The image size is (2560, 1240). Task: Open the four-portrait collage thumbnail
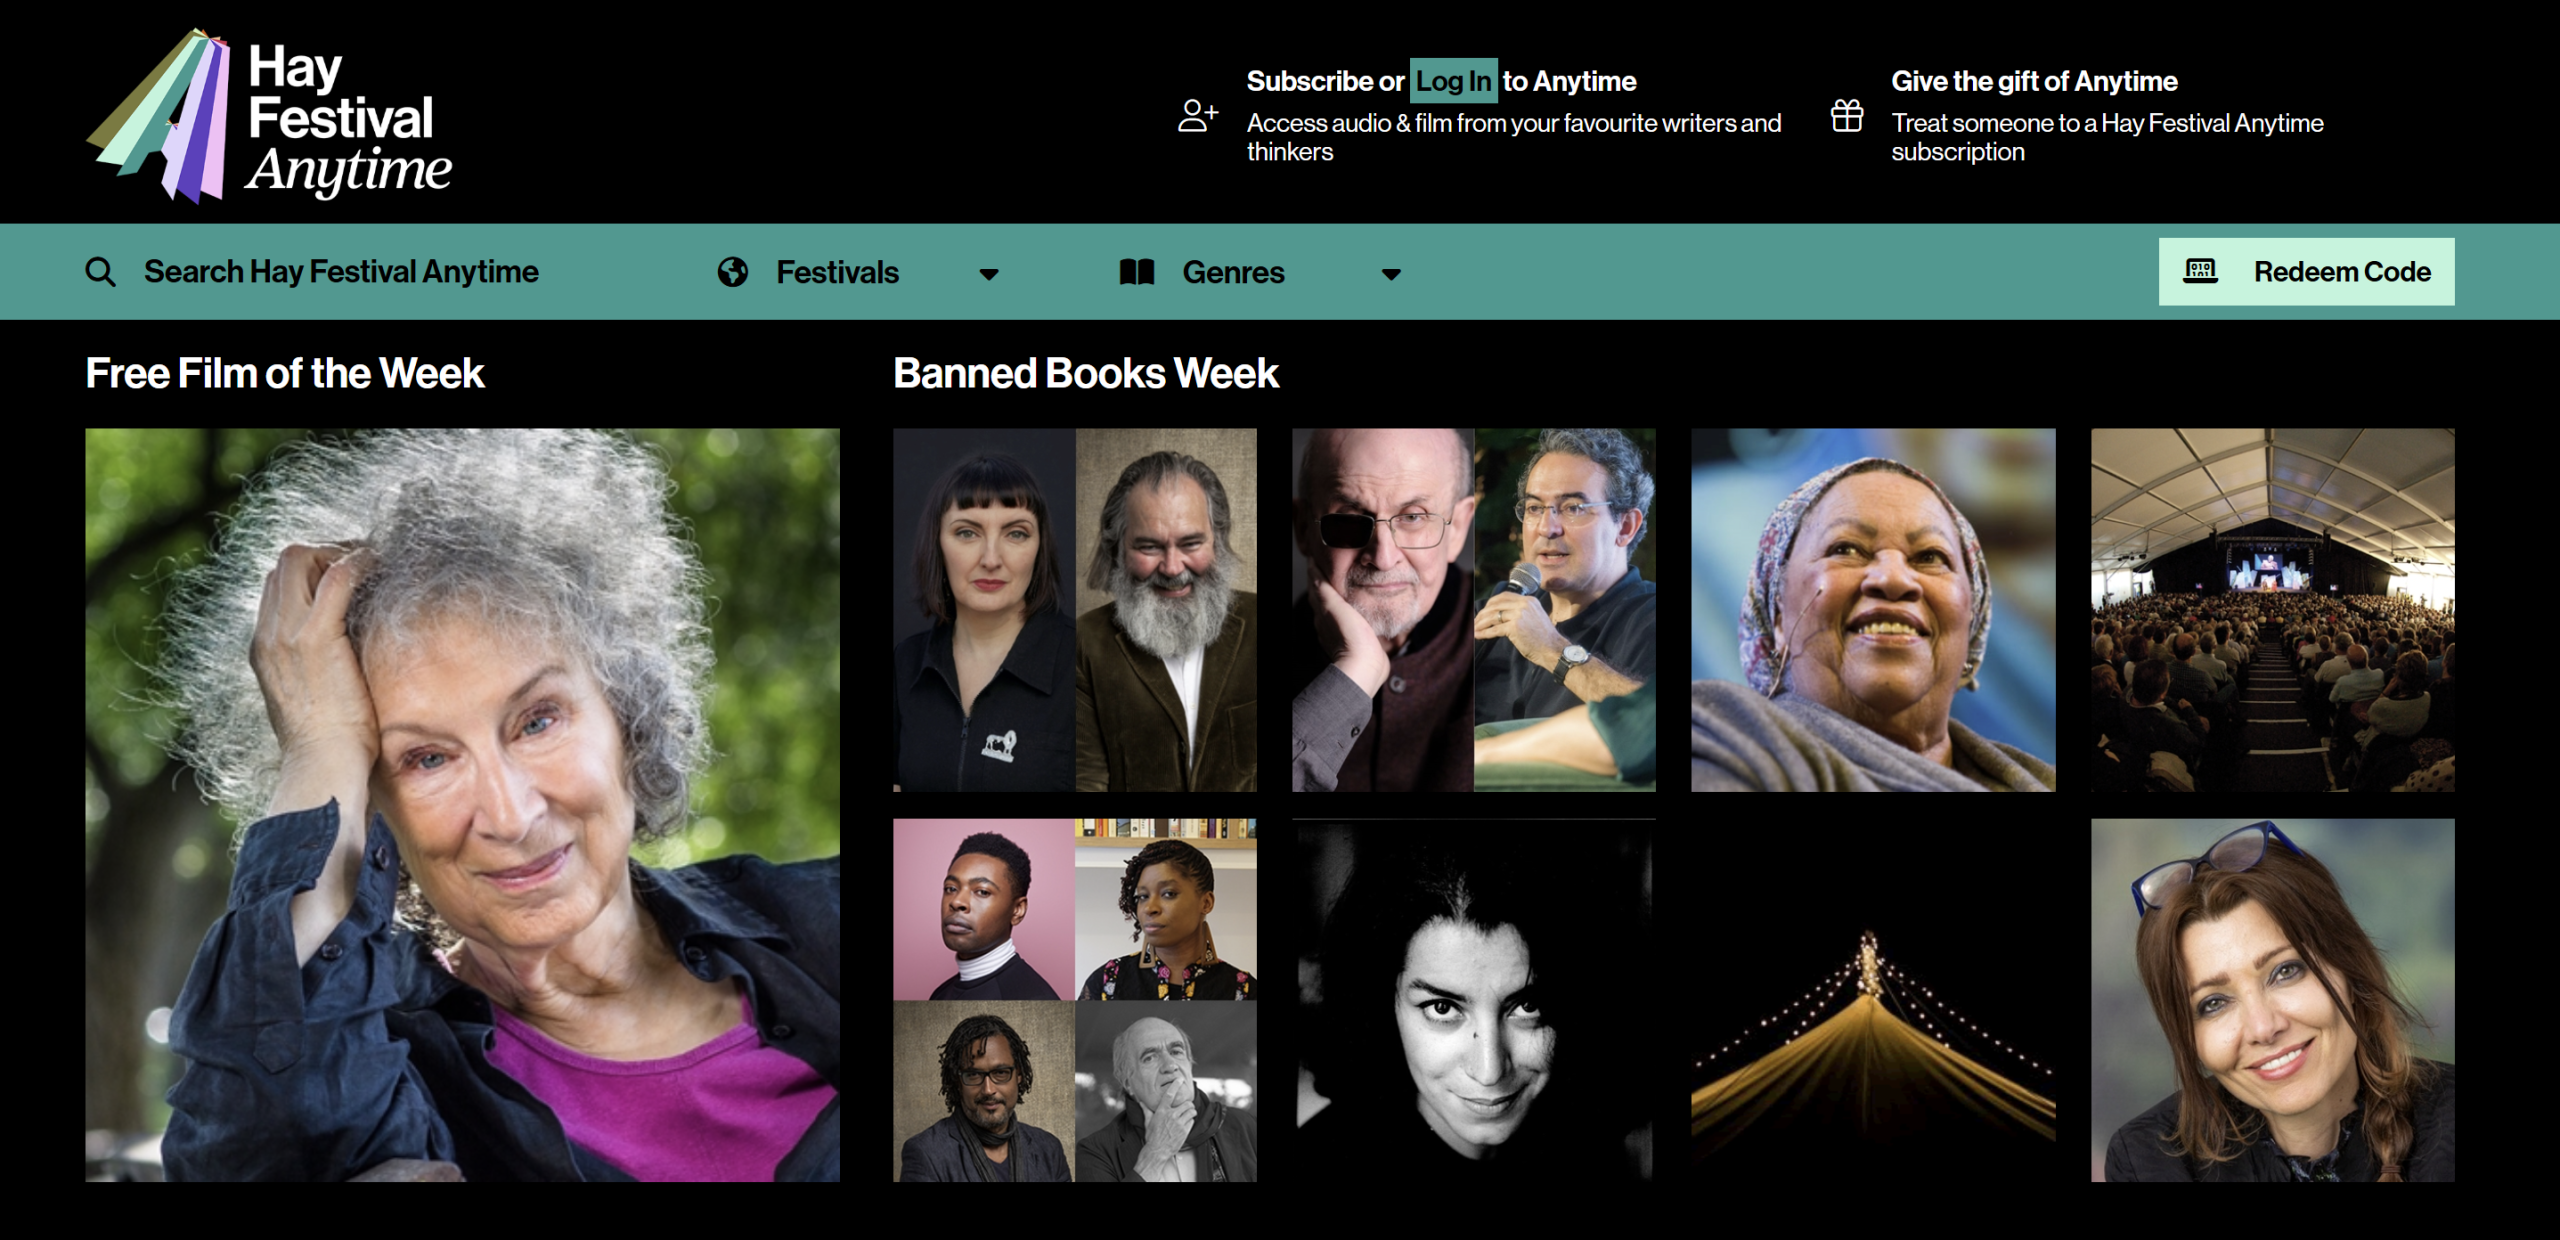point(1074,1000)
